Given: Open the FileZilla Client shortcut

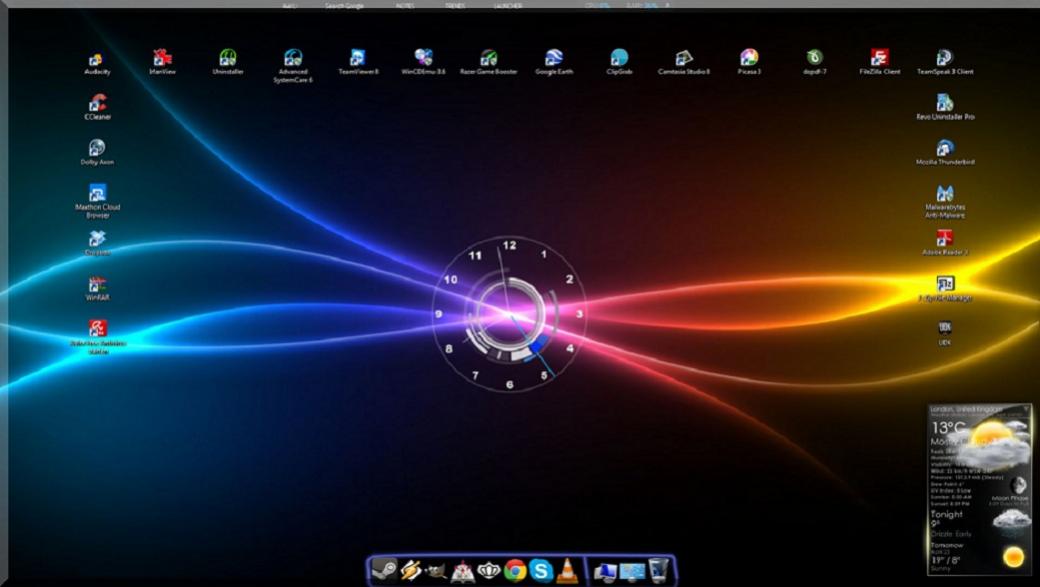Looking at the screenshot, I should point(879,59).
